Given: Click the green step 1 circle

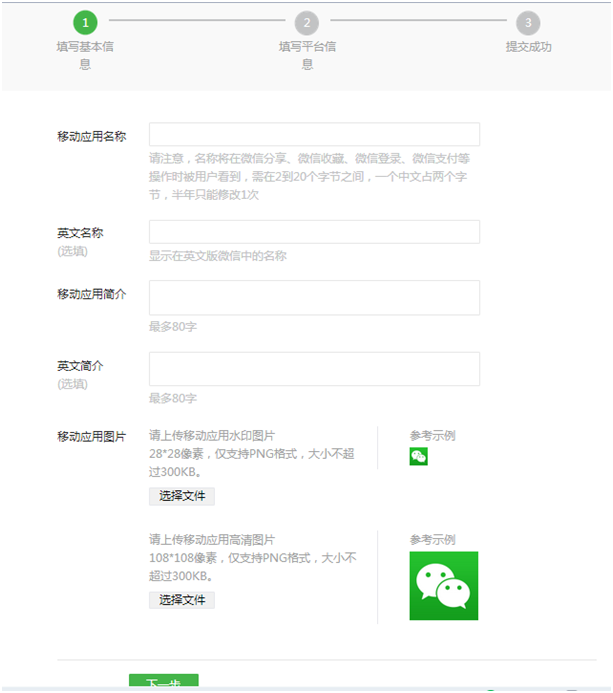Looking at the screenshot, I should (x=85, y=22).
